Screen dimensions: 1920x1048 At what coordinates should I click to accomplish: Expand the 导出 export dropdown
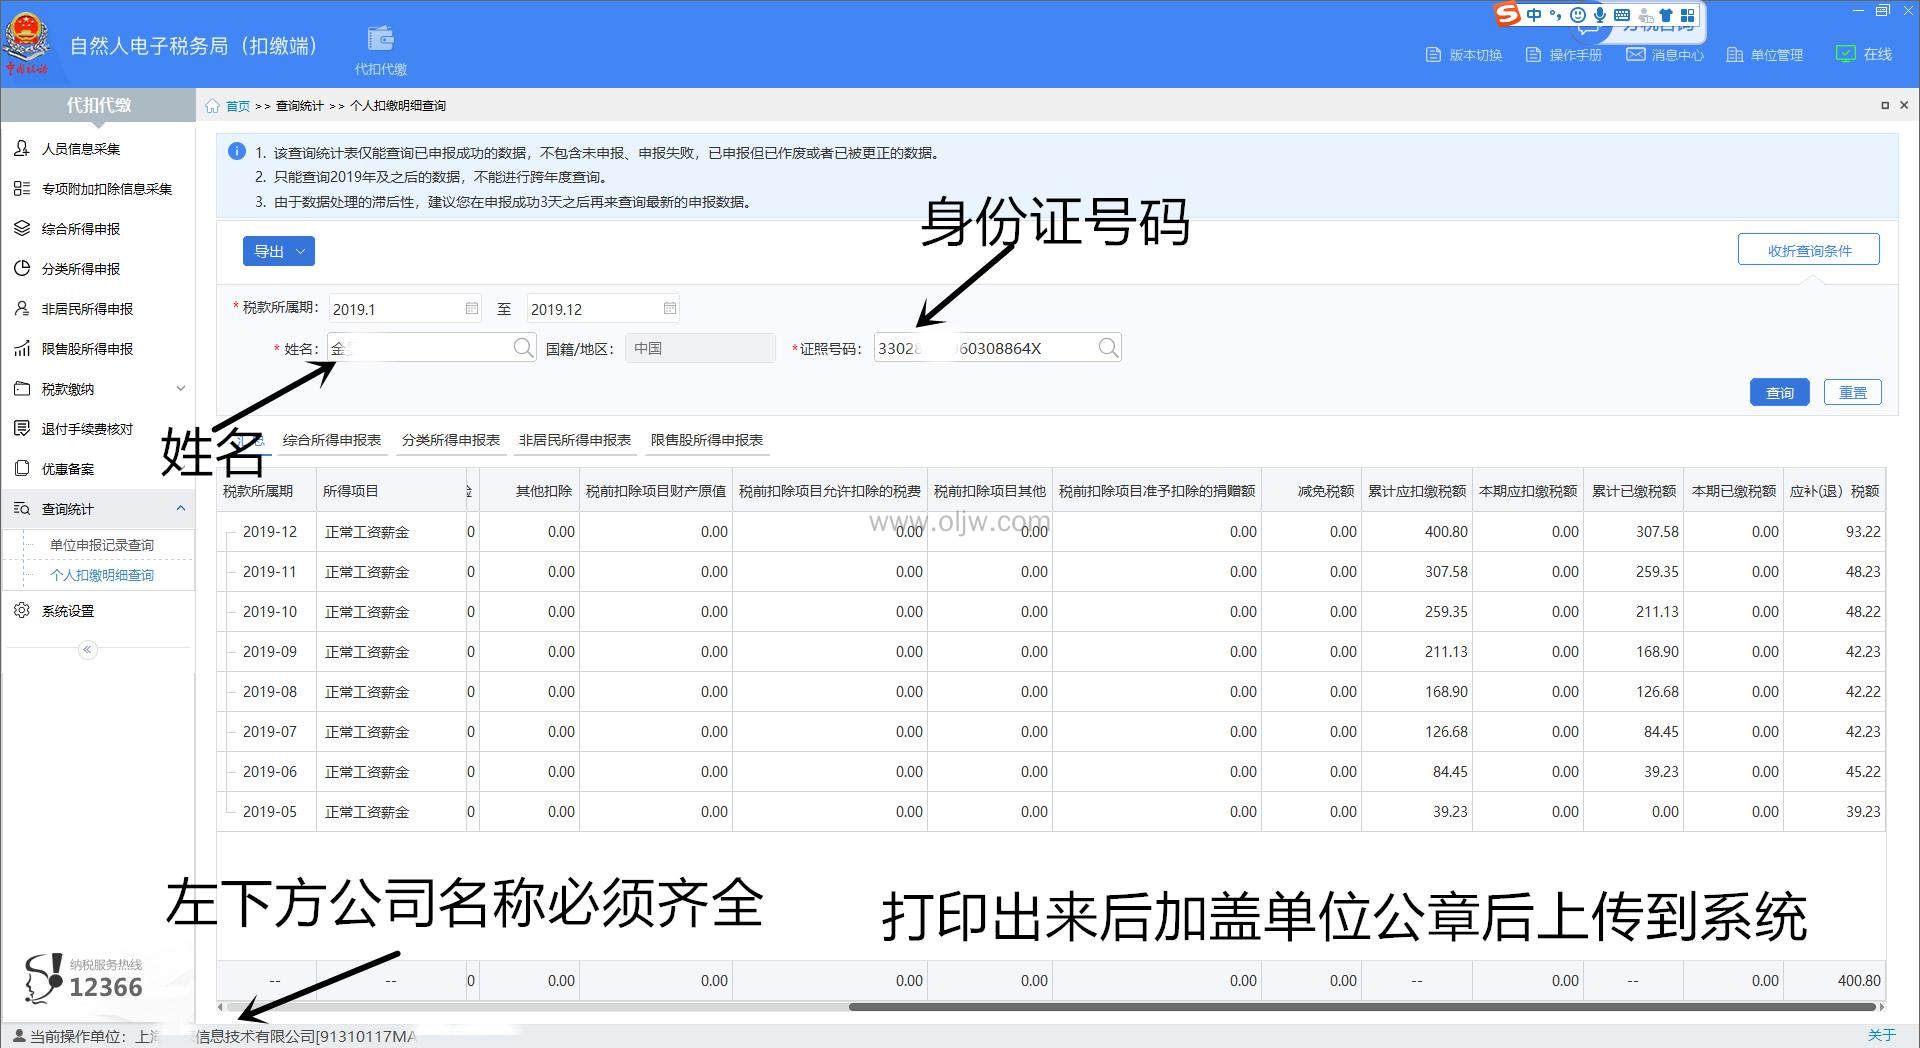(279, 251)
